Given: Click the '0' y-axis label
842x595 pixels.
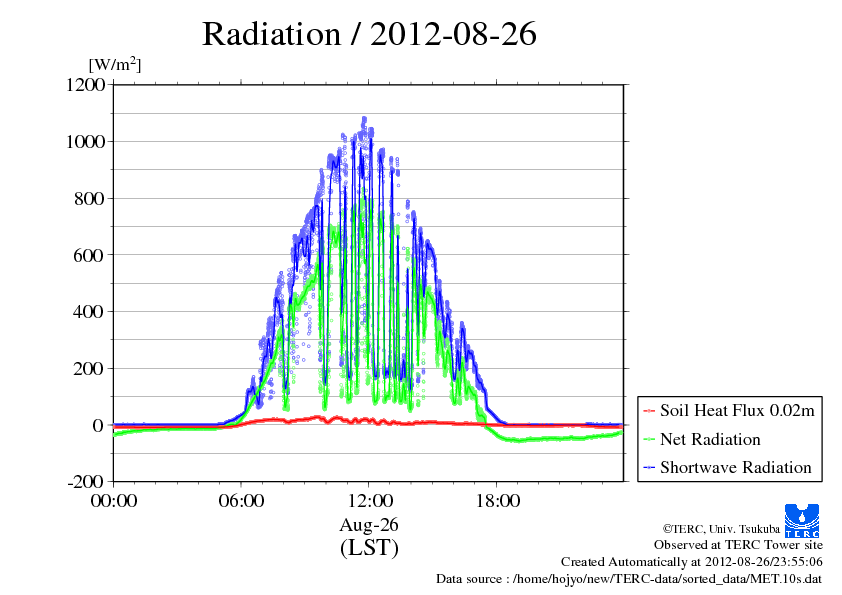Looking at the screenshot, I should (x=98, y=425).
